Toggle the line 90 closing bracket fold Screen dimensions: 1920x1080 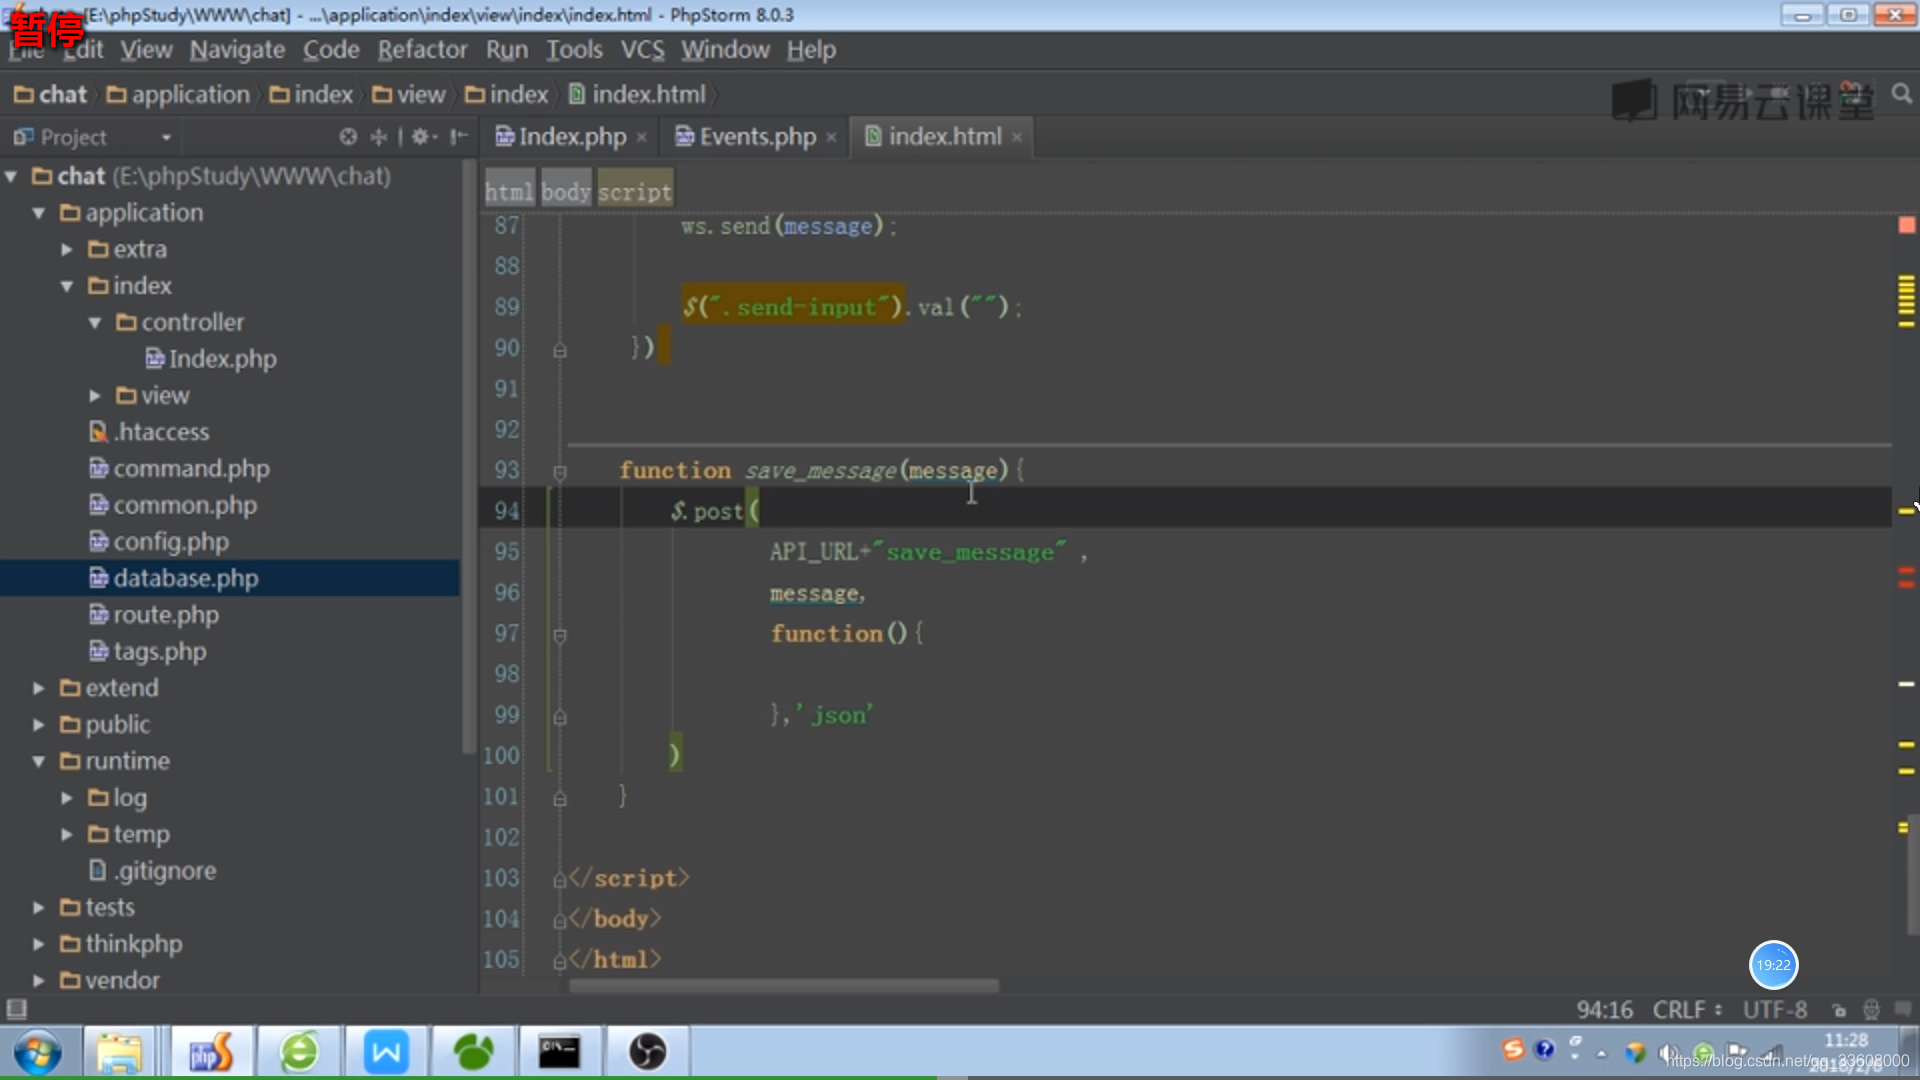[559, 347]
